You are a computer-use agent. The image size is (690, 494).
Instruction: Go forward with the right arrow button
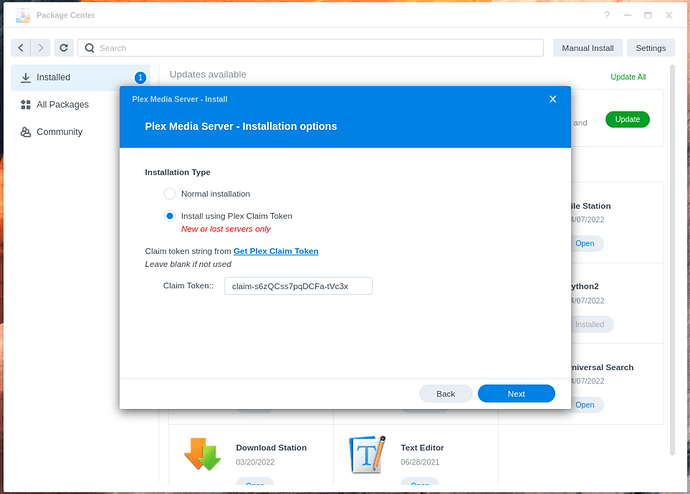coord(40,48)
